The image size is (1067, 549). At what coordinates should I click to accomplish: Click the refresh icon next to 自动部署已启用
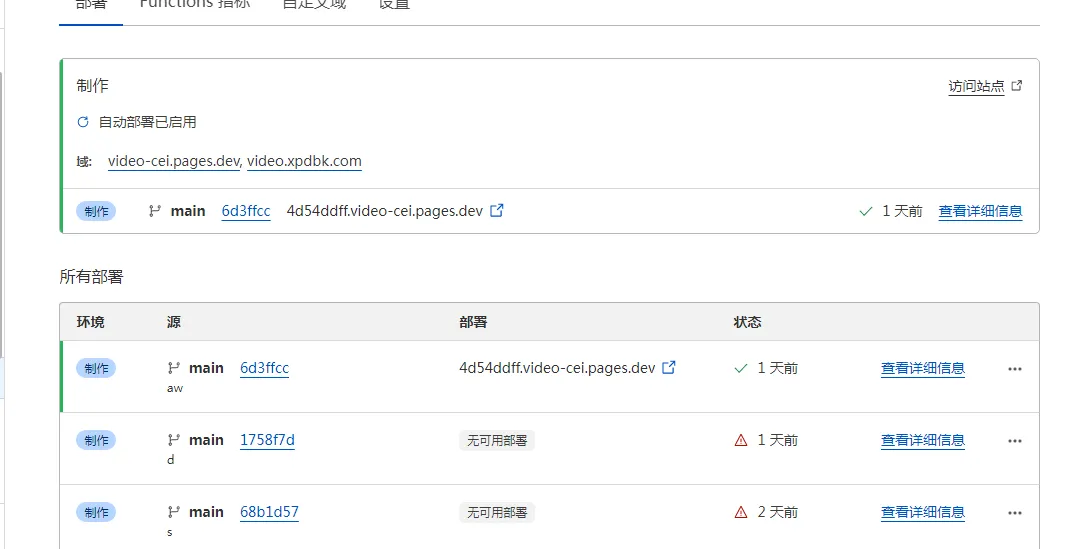point(83,122)
